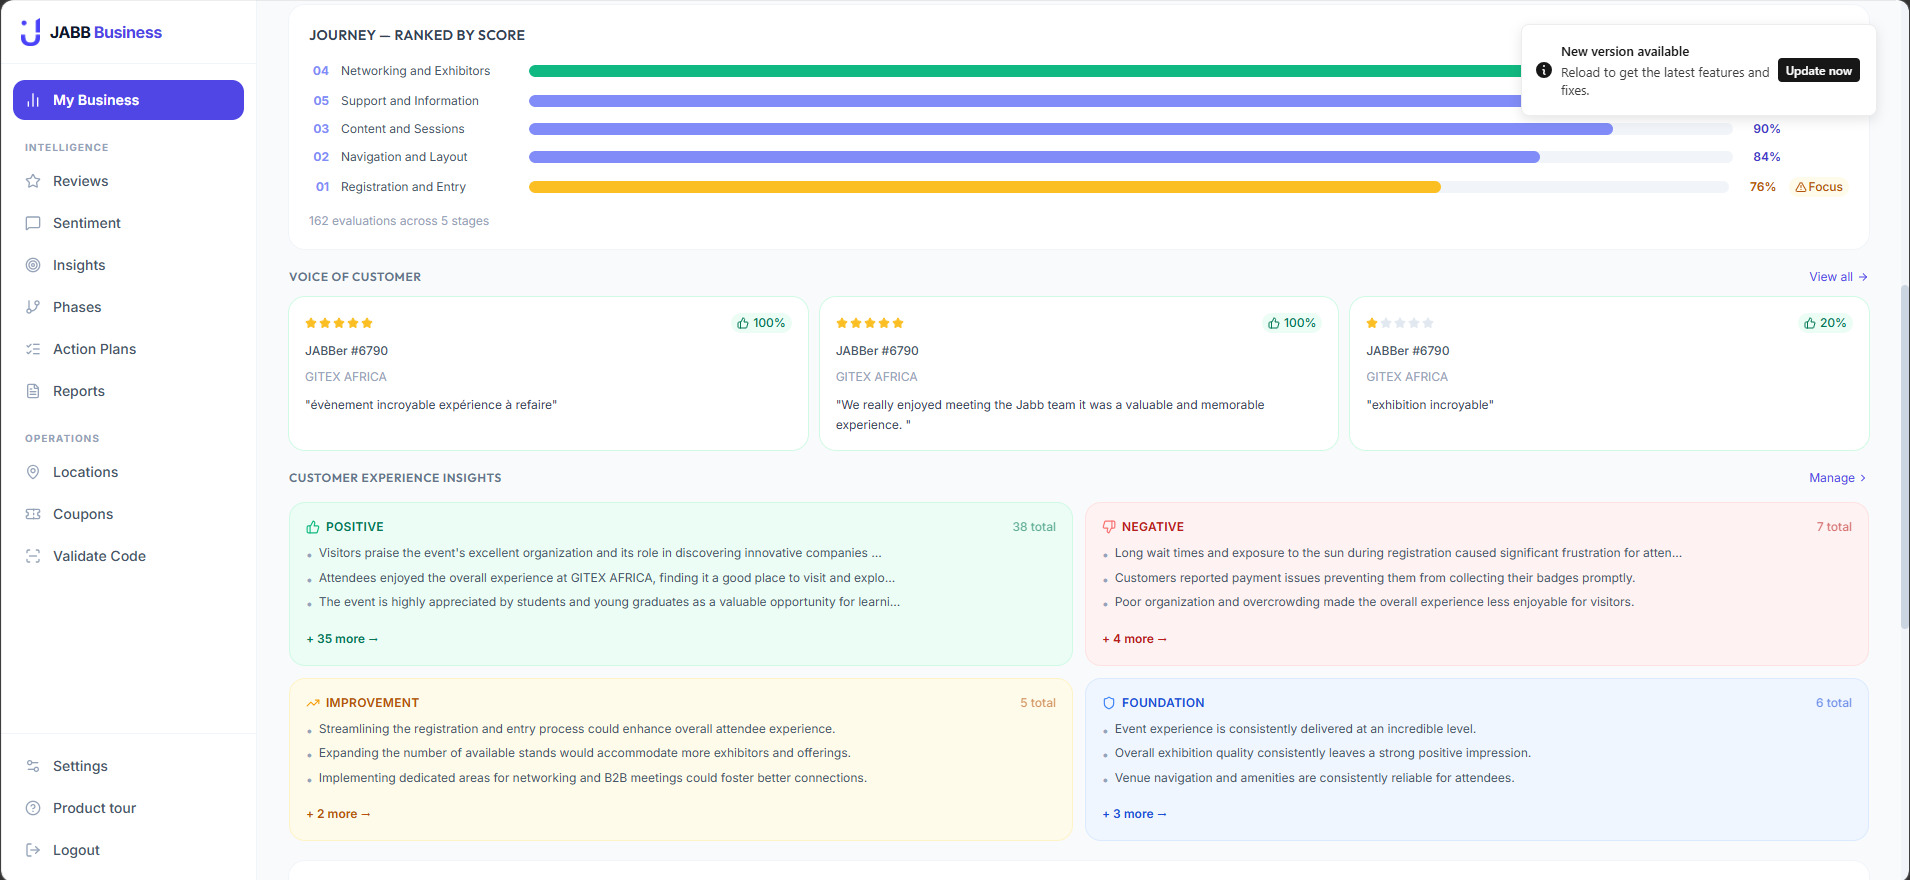
Task: Expand '+ 2 more' improvement insights
Action: (x=338, y=814)
